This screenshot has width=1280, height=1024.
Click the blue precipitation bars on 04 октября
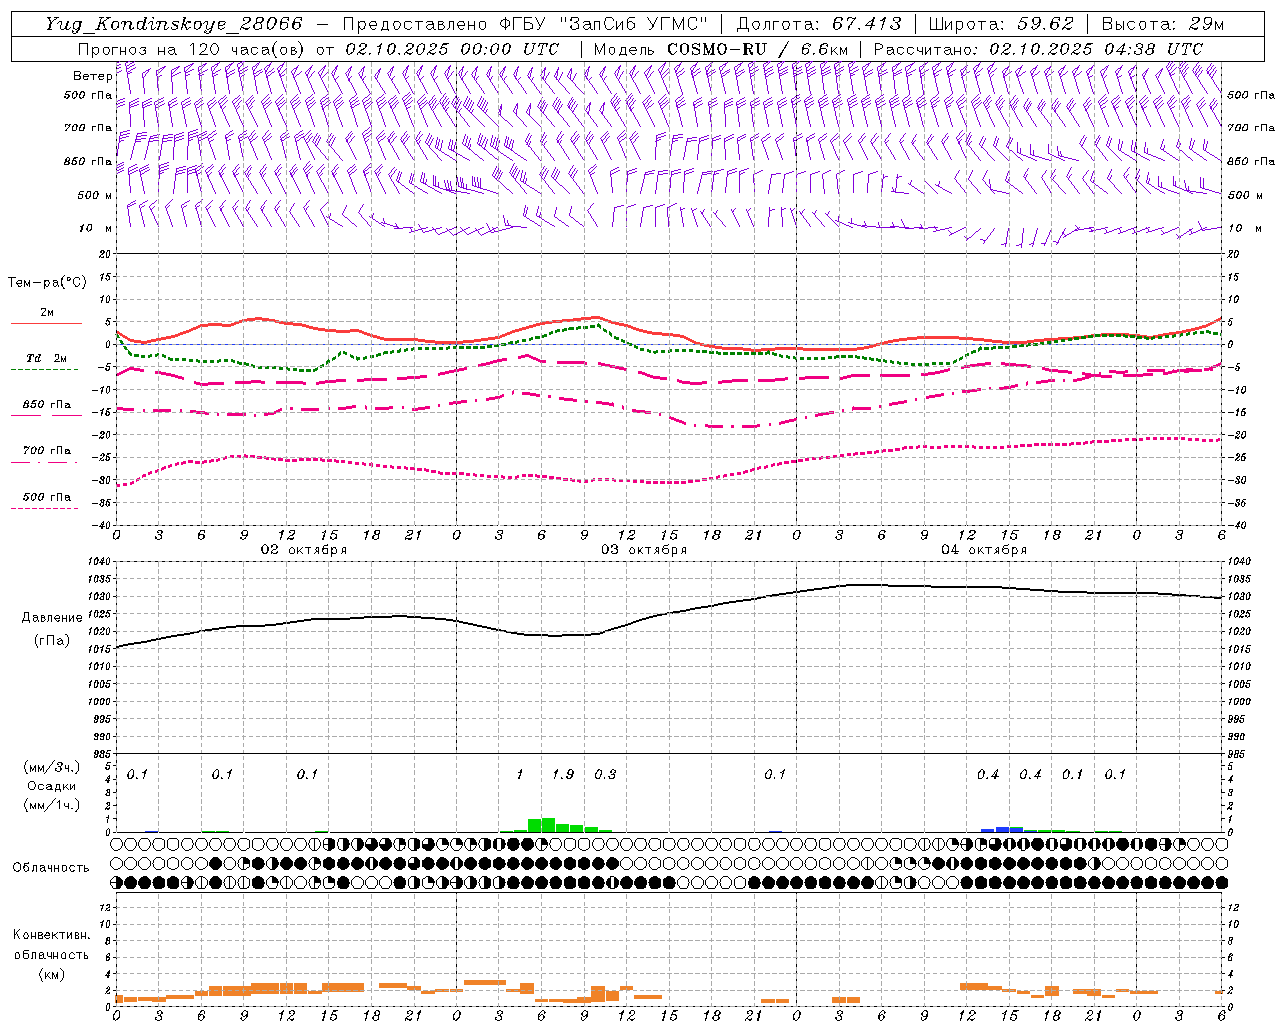point(1002,829)
